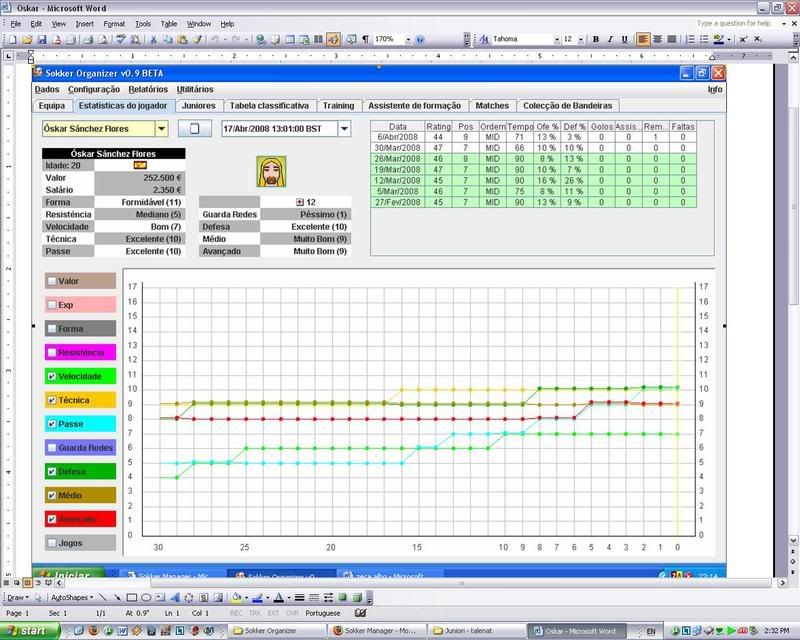Screen dimensions: 800x640
Task: Open the Insert menu
Action: pos(84,23)
